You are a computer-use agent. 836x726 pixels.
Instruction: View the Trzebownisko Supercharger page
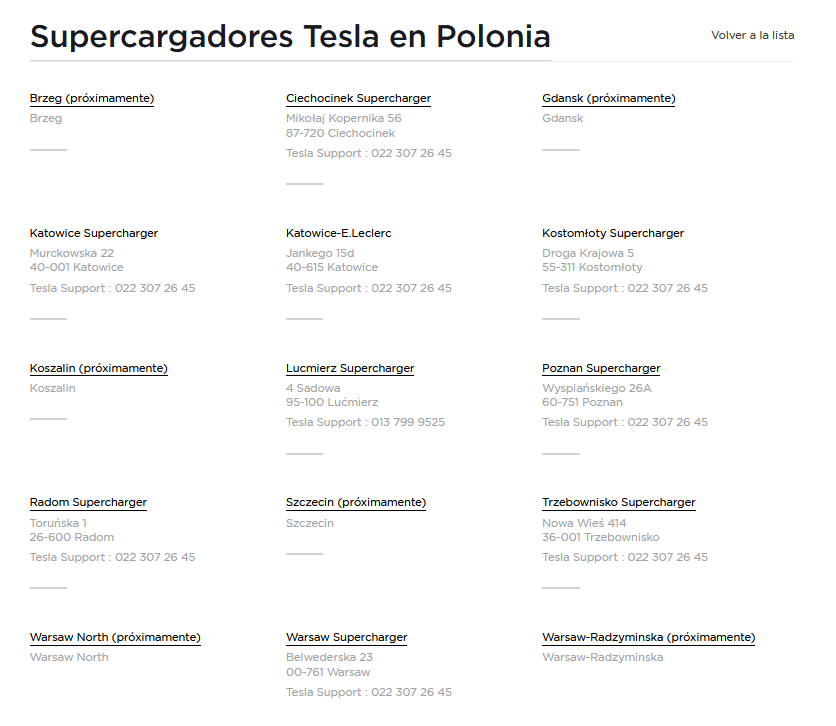coord(618,502)
